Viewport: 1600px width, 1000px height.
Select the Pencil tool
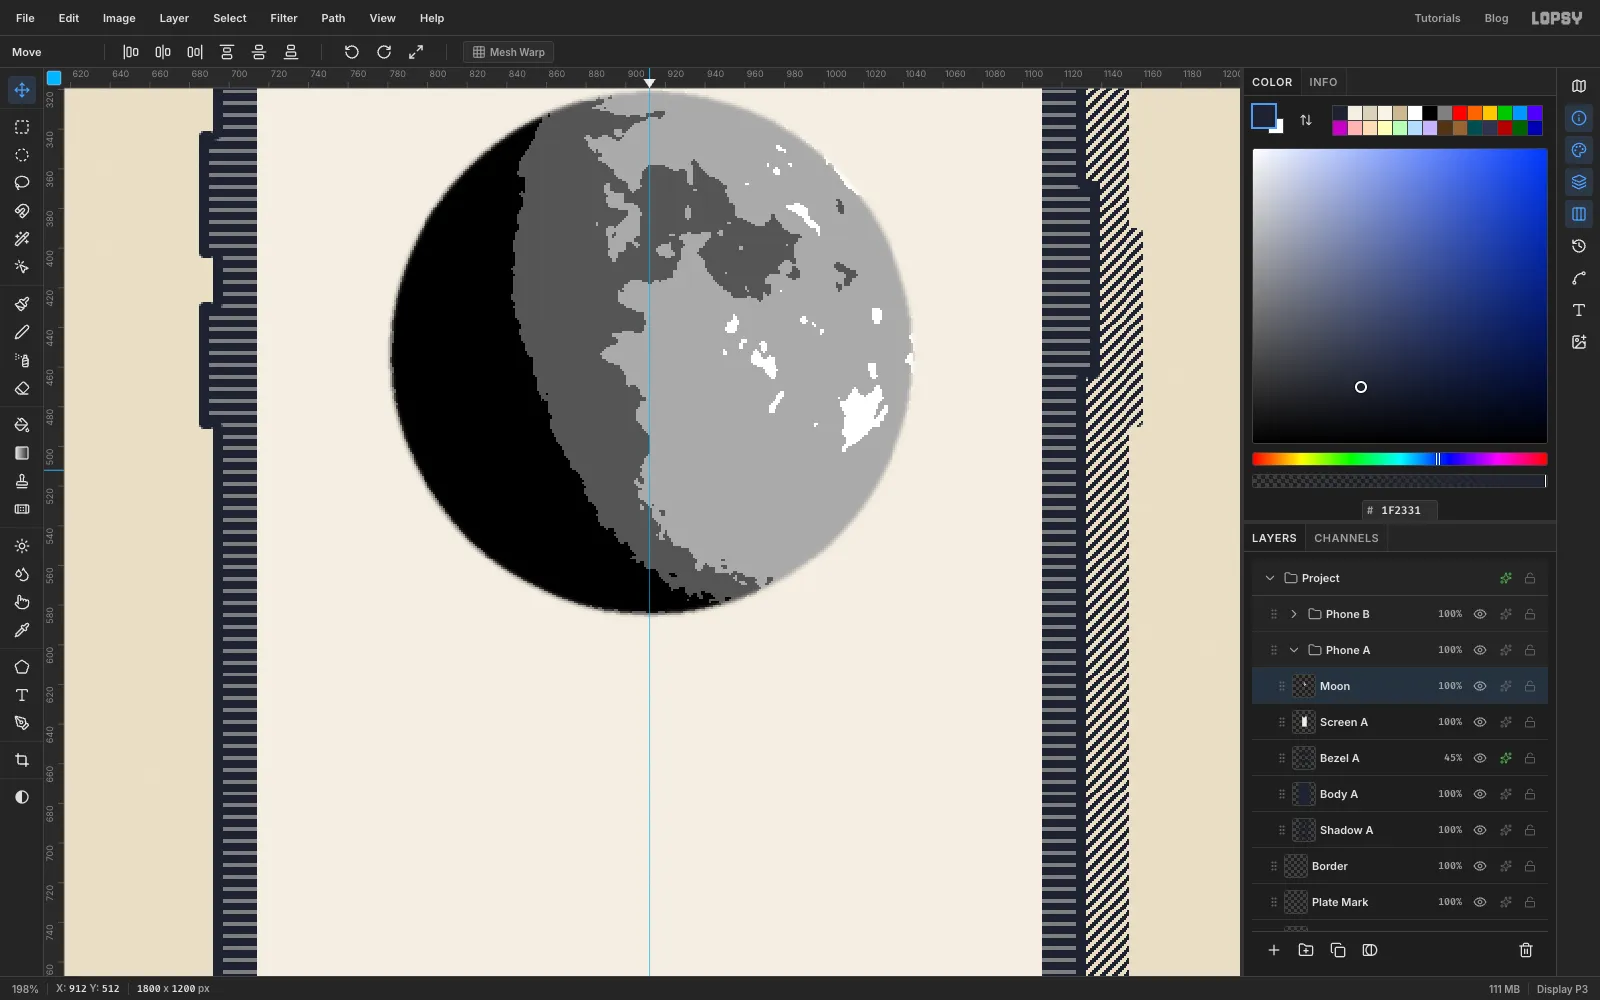pos(22,332)
